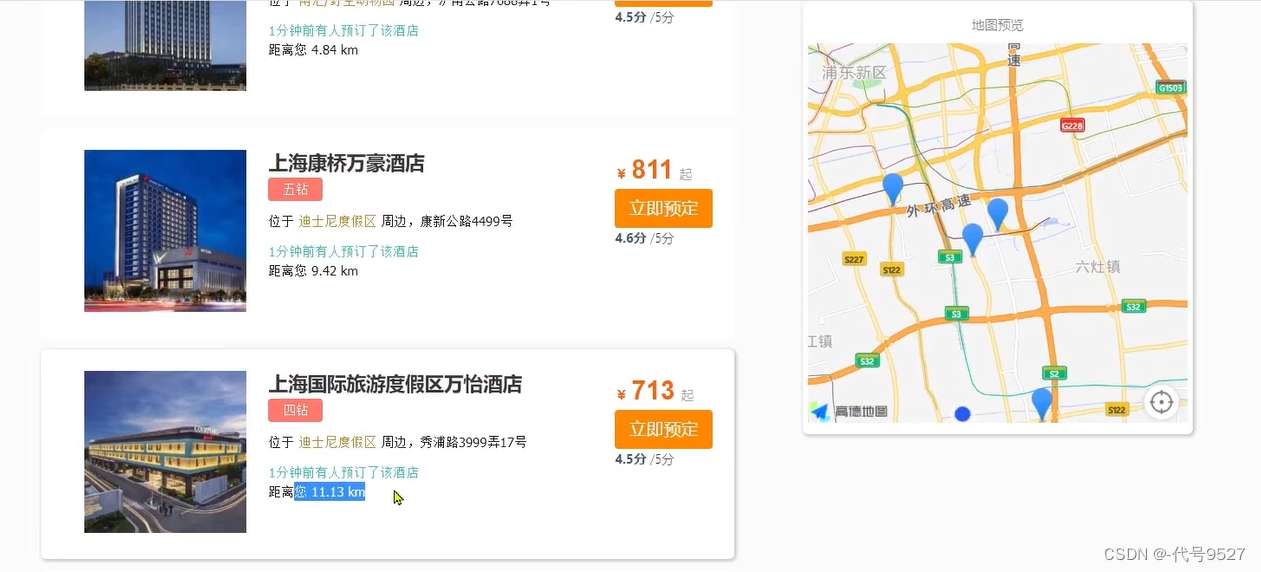Click 1分钟前有人预订了该酒店 in 万怡酒店 card

[343, 472]
